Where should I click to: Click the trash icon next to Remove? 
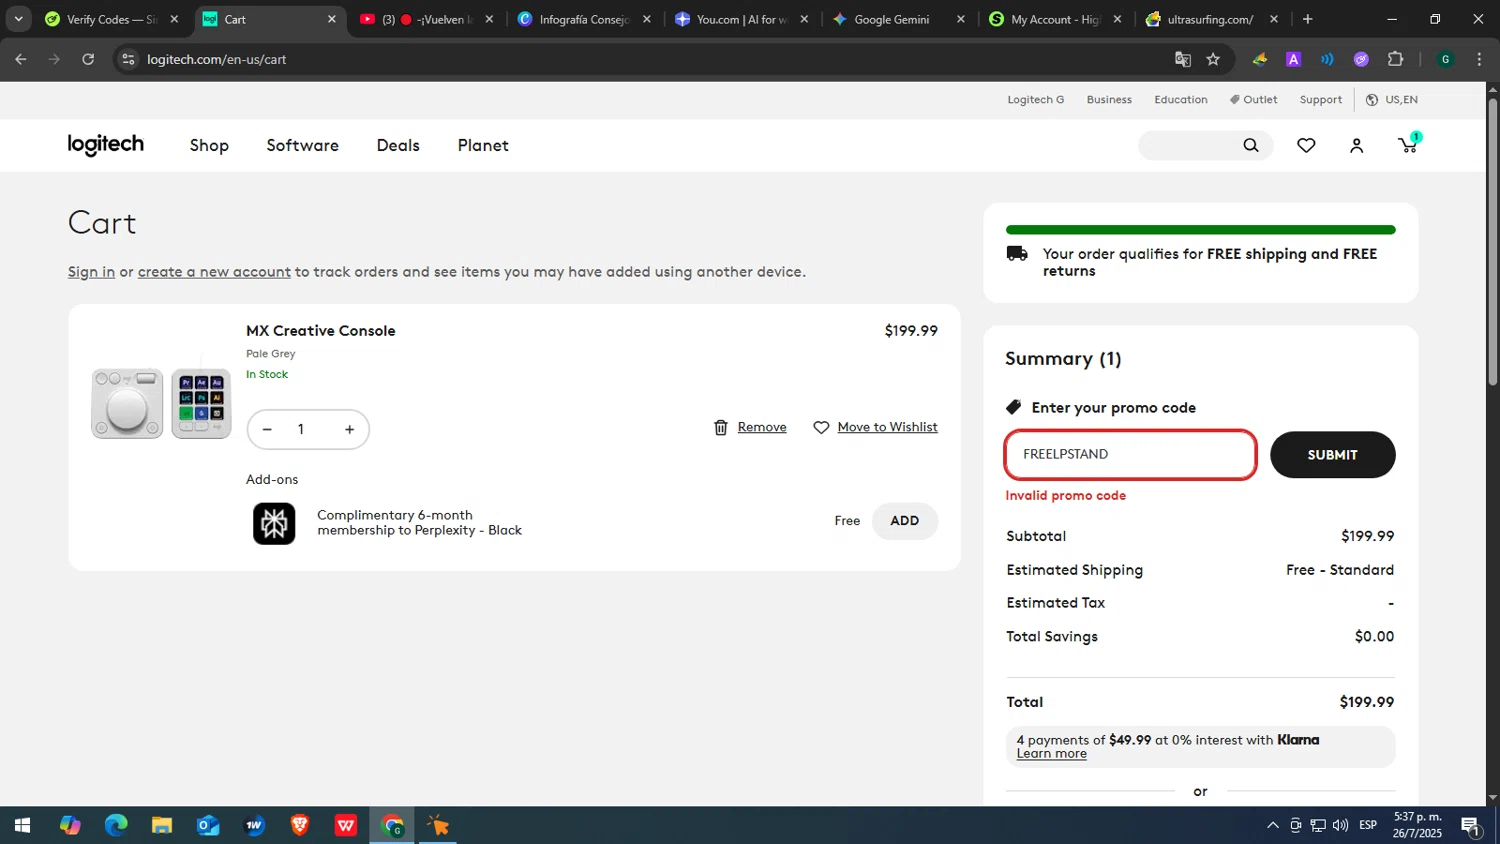pos(720,428)
